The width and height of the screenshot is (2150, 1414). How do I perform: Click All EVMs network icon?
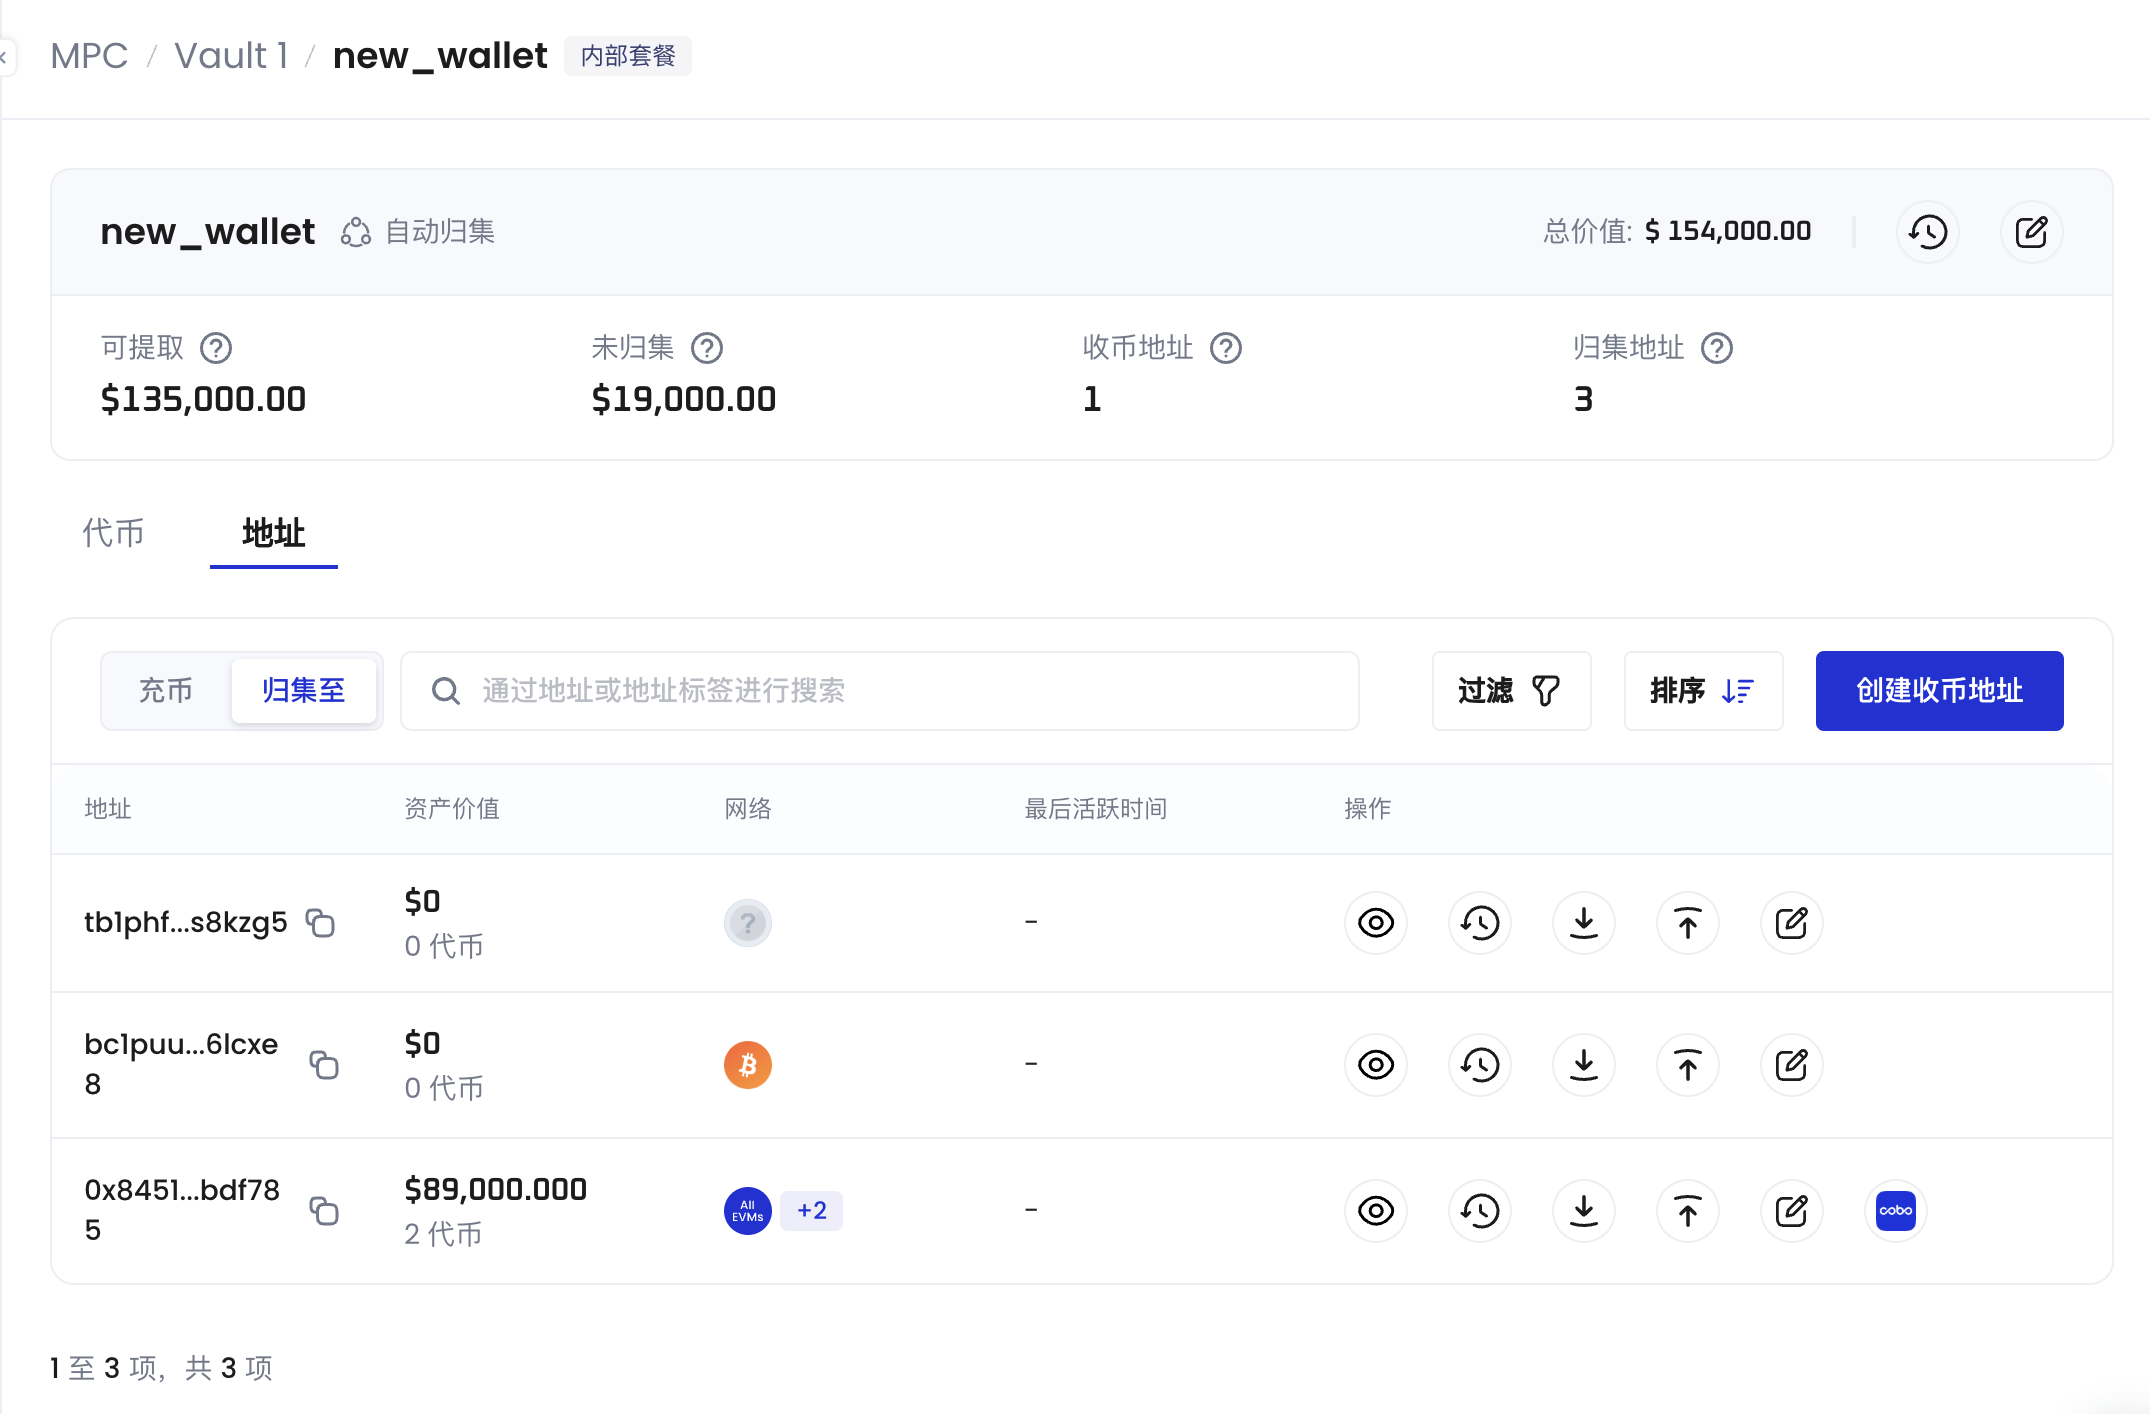point(748,1210)
